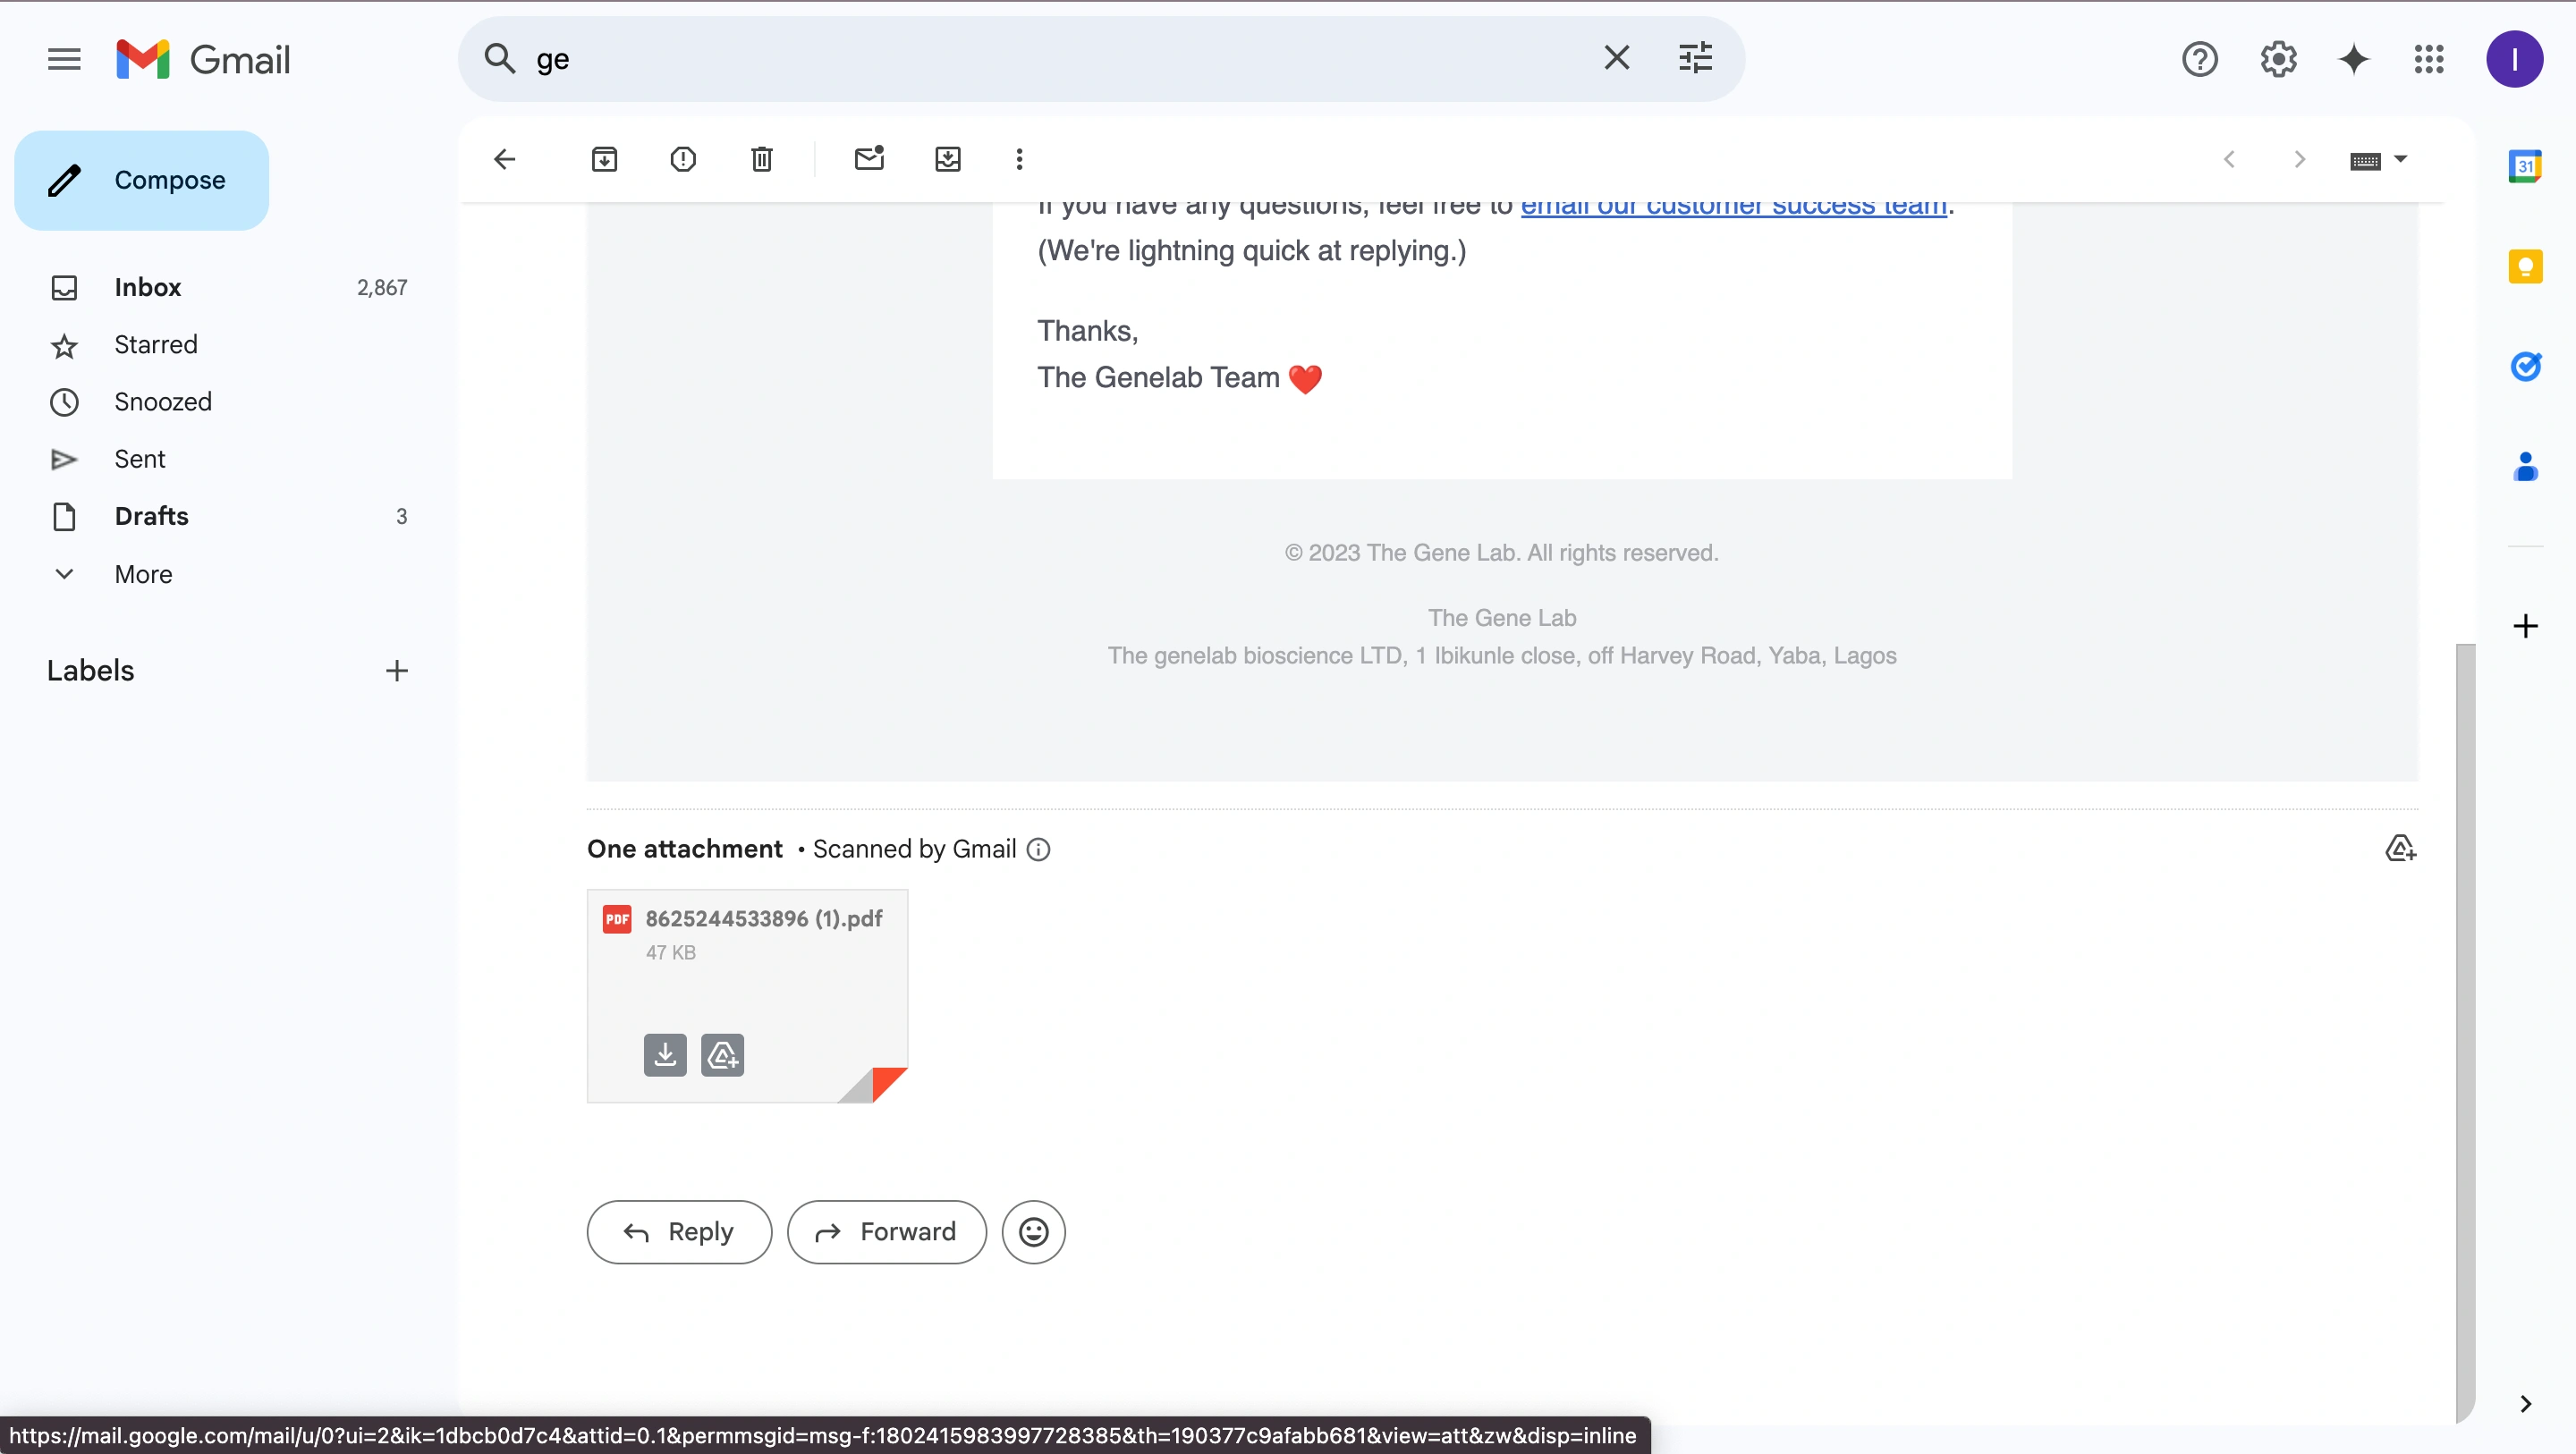The height and width of the screenshot is (1454, 2576).
Task: Open Google Tasks side panel
Action: pos(2527,367)
